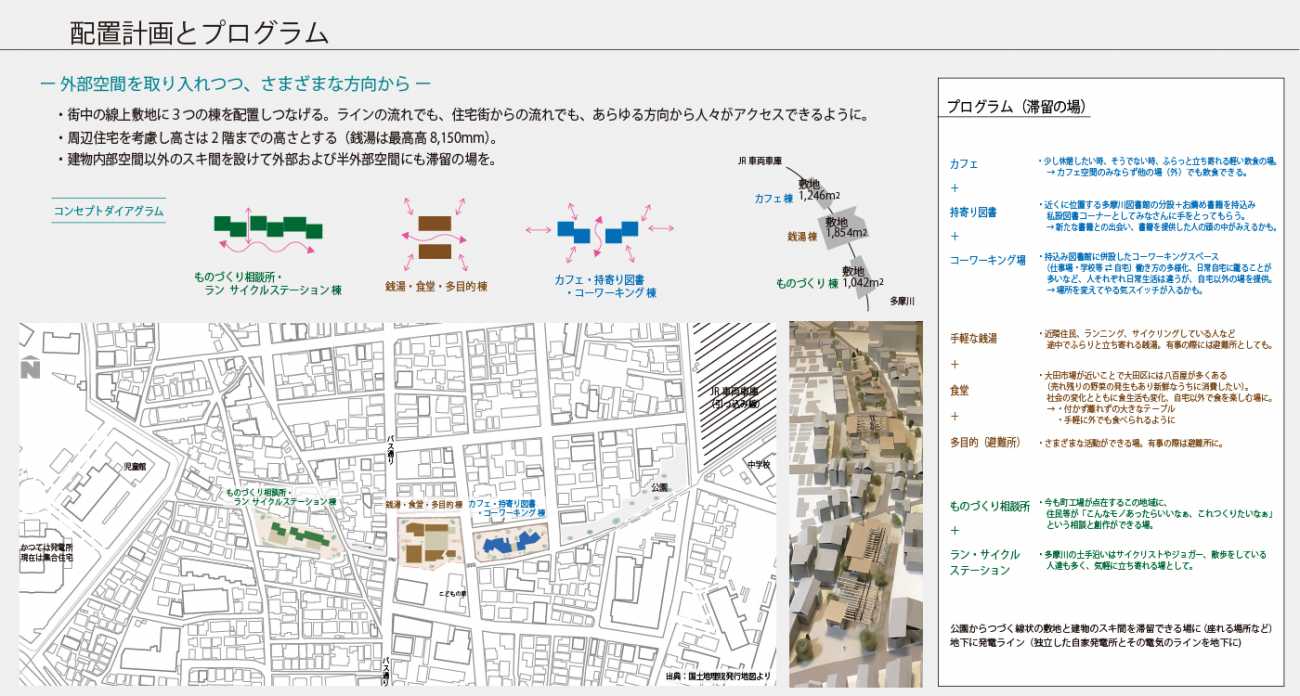
Task: Click the コーワーキング場 program heading
Action: click(987, 260)
